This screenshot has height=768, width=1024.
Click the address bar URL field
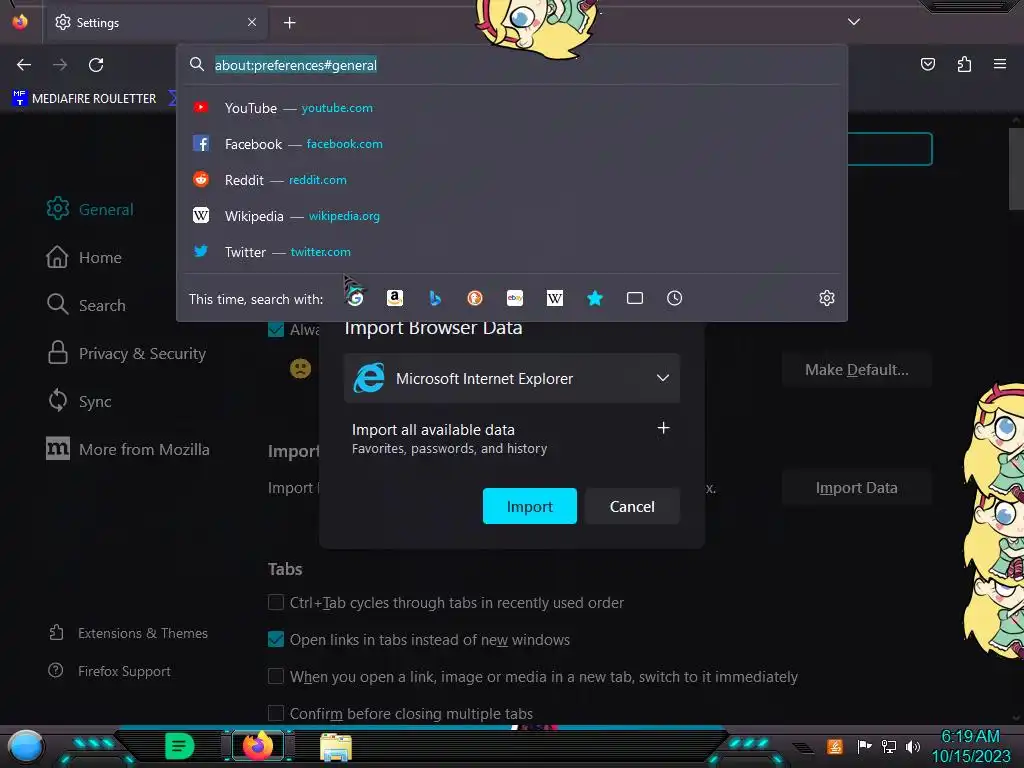[x=513, y=65]
